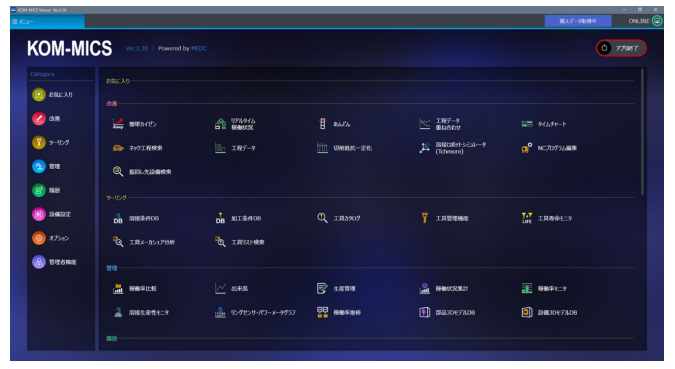Select 管理者機能 admin category in sidebar
The height and width of the screenshot is (369, 675).
point(54,262)
